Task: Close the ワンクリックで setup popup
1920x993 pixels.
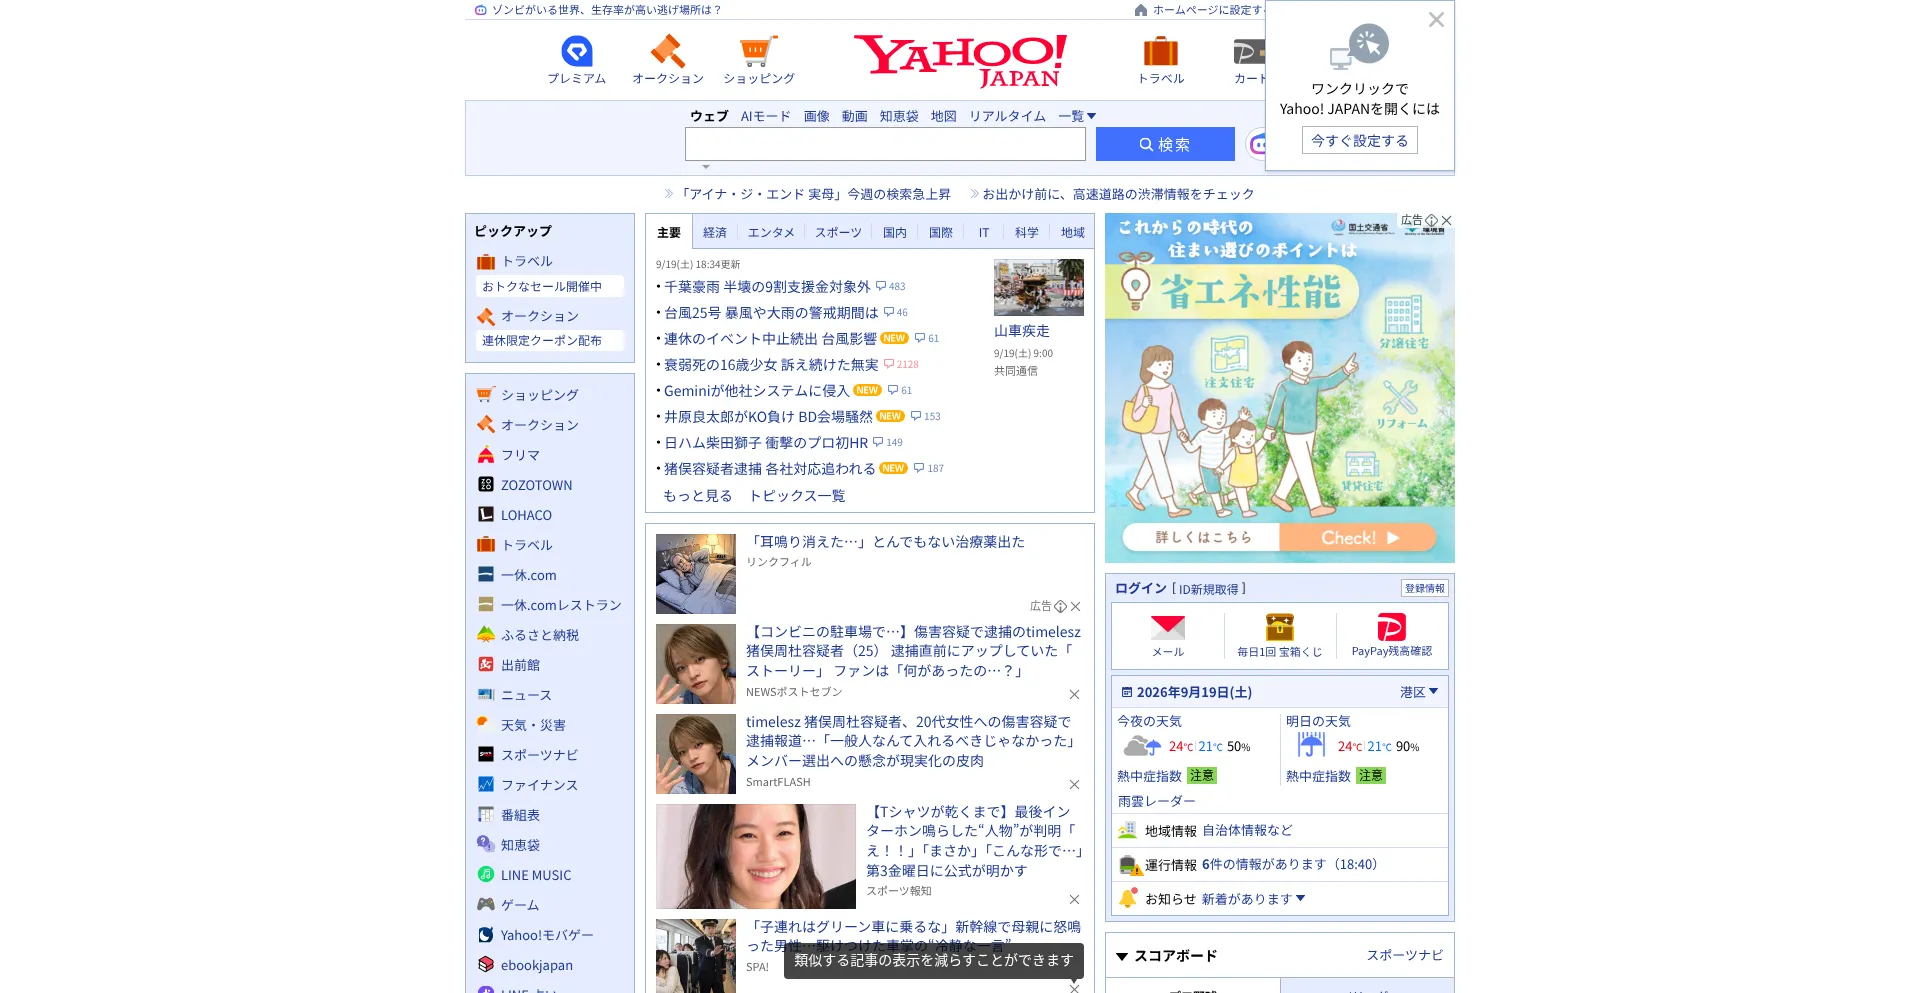Action: point(1436,20)
